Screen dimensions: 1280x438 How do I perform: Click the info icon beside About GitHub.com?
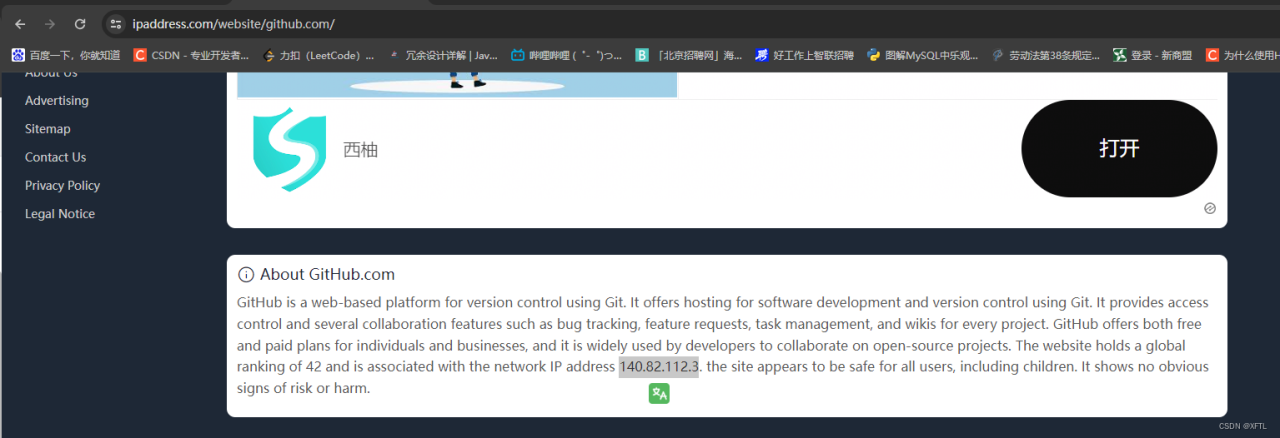pos(246,275)
